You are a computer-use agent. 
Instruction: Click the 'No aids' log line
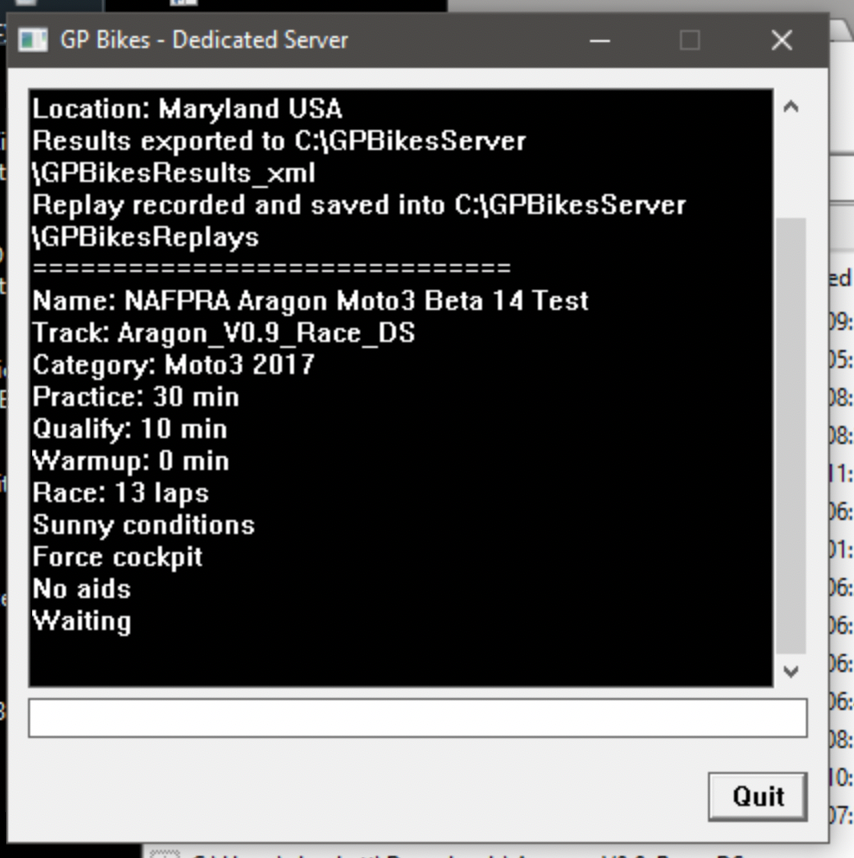tap(82, 589)
